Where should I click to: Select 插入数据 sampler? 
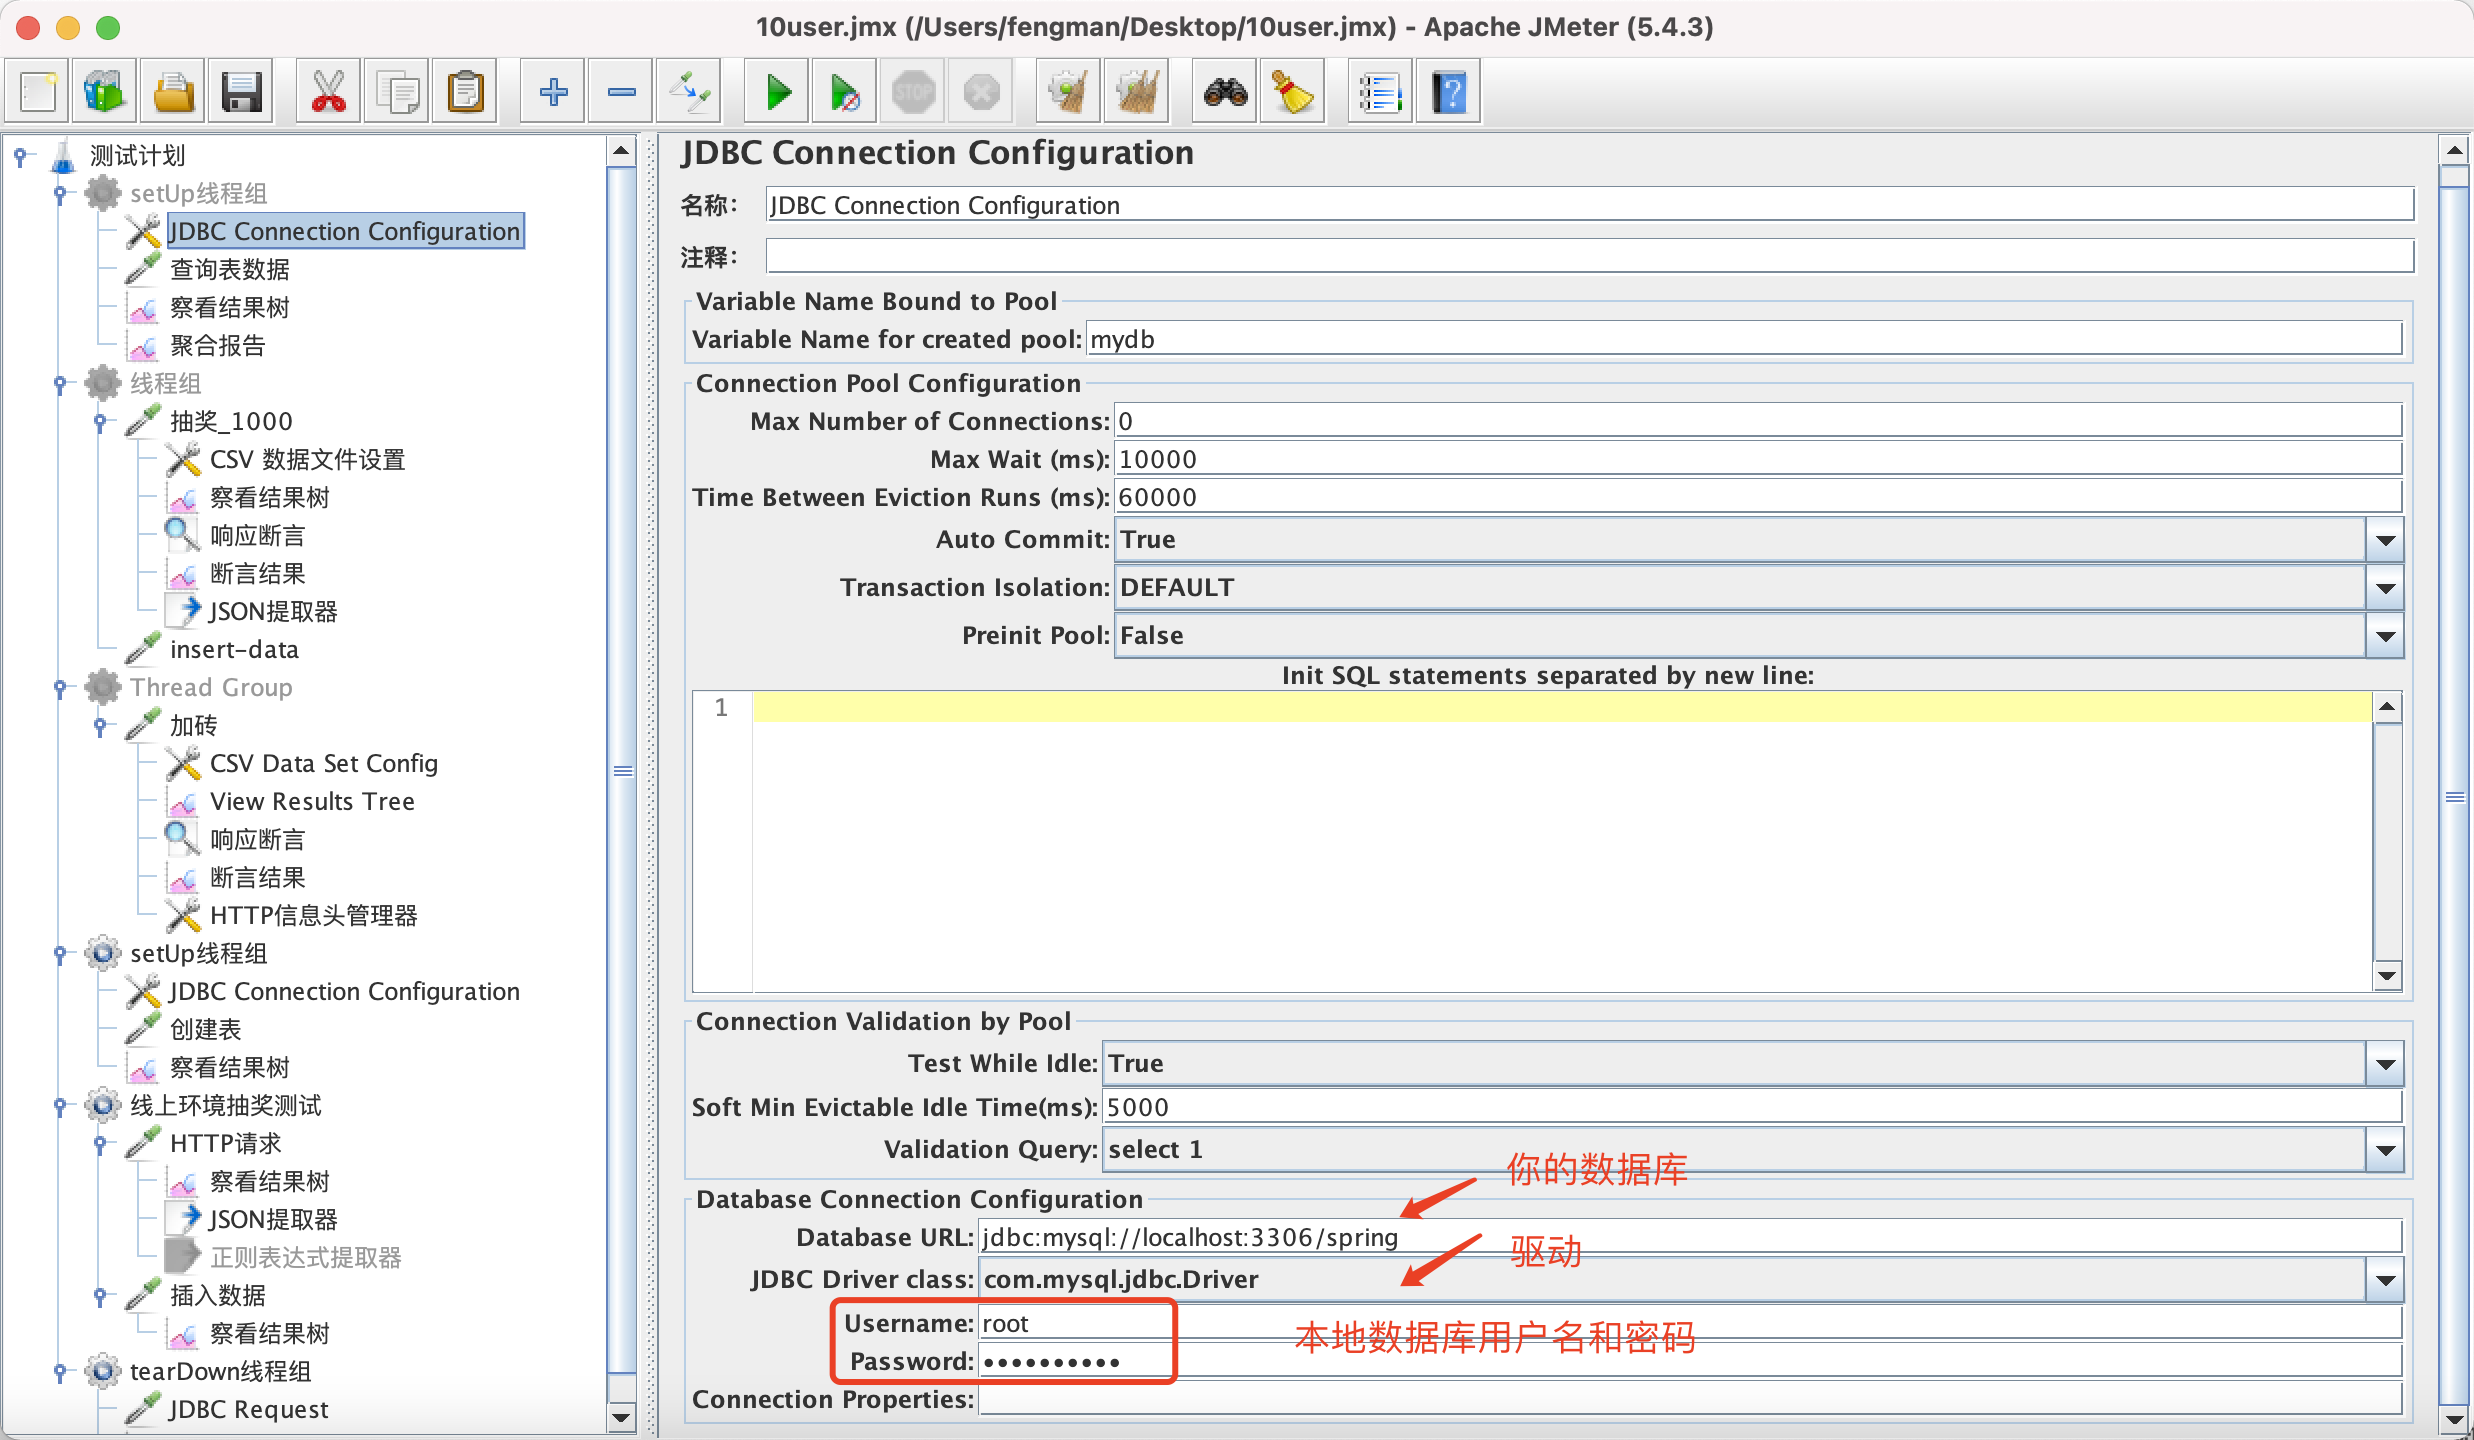tap(218, 1296)
